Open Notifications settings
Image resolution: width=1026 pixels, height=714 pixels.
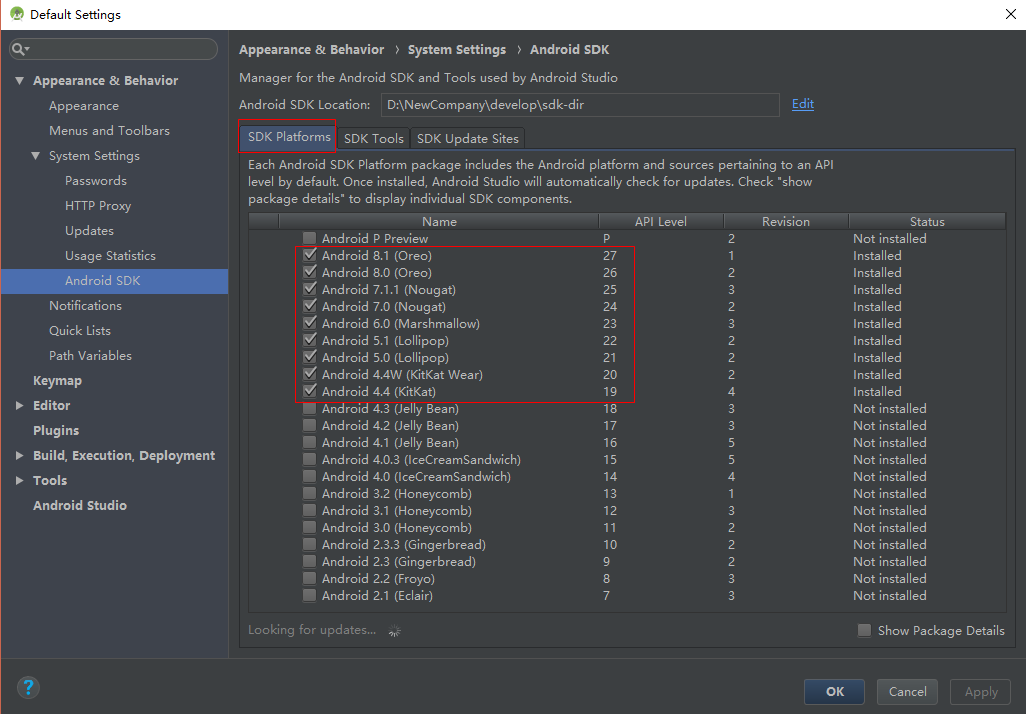(85, 306)
